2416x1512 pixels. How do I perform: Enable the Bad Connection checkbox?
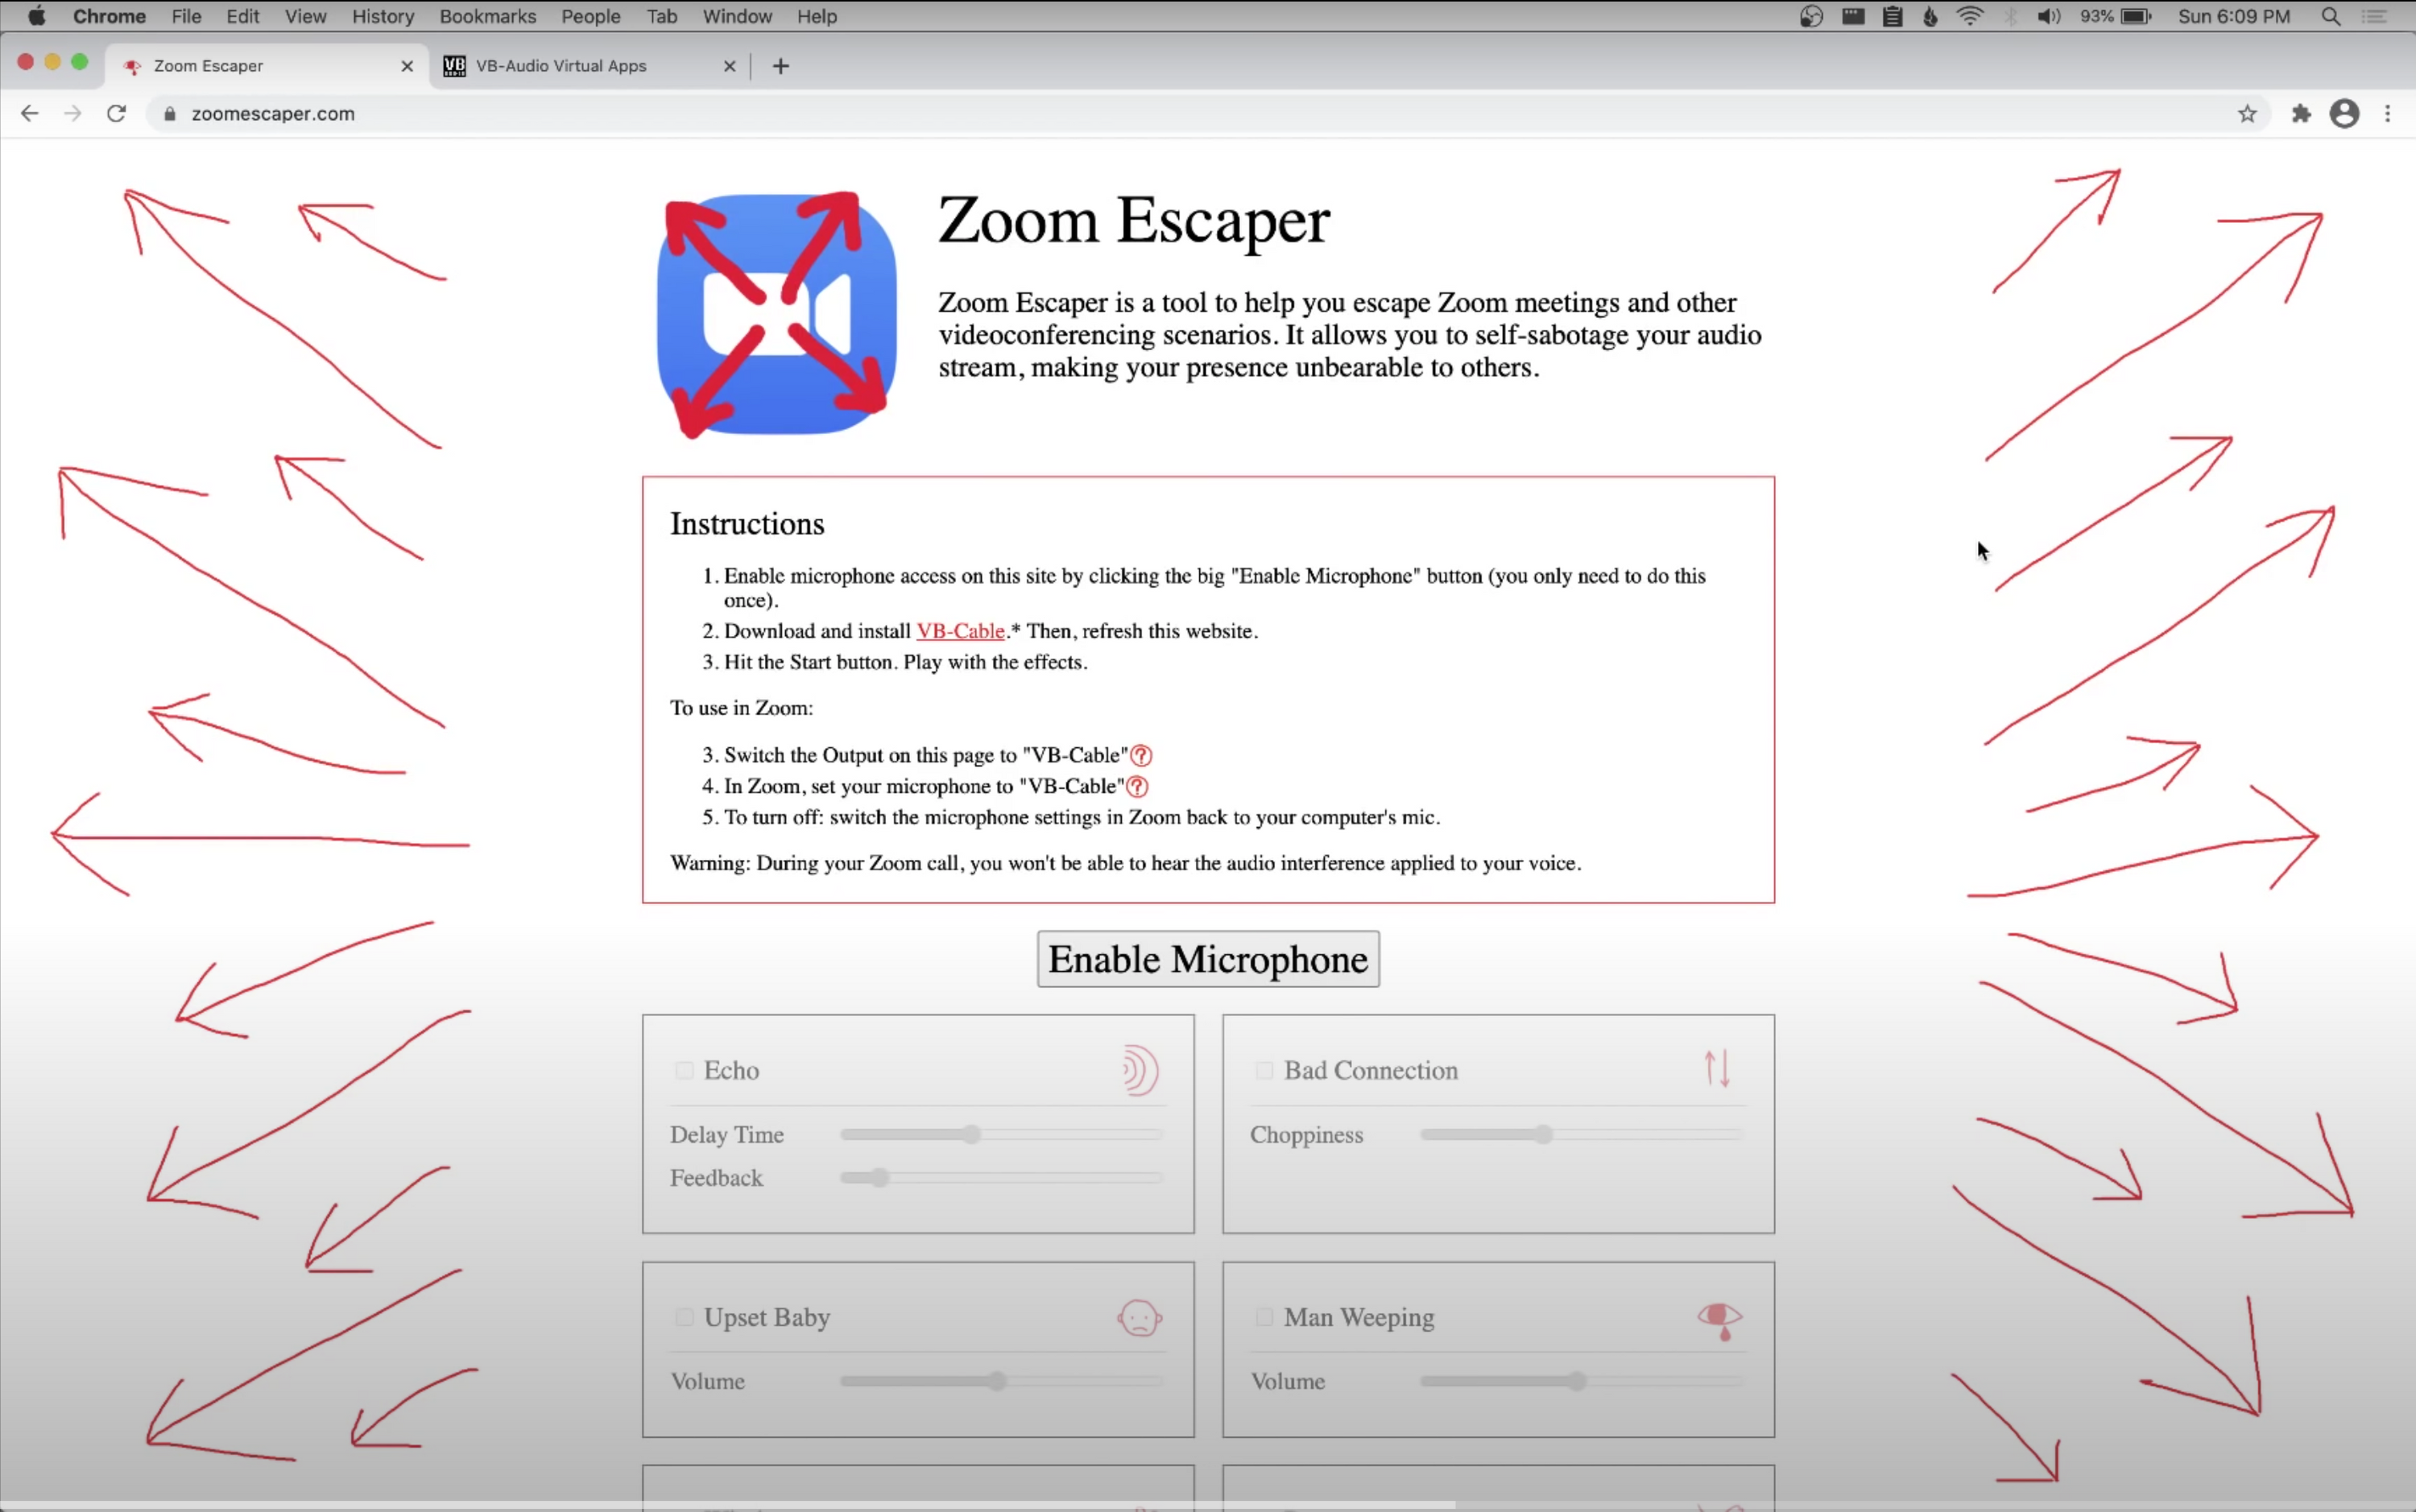[x=1264, y=1070]
